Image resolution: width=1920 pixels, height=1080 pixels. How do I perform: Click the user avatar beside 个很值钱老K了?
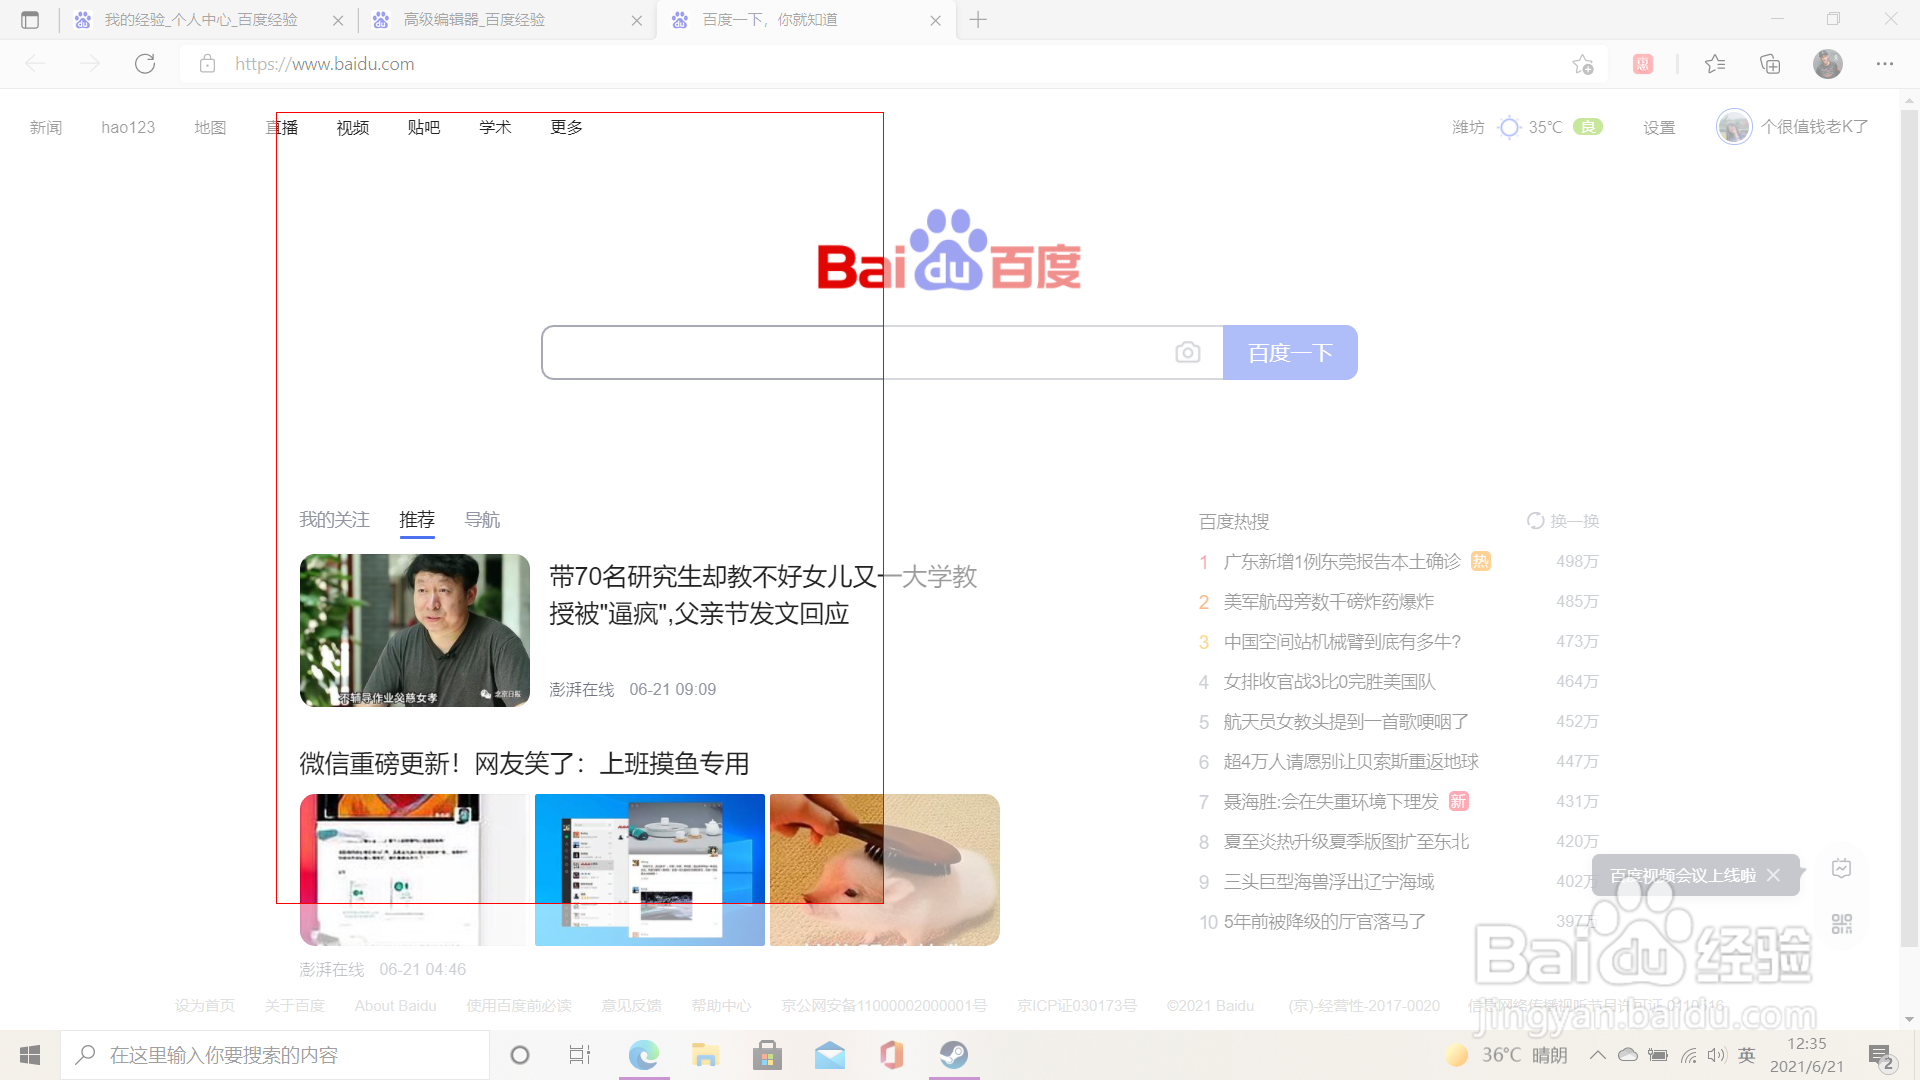(1733, 127)
